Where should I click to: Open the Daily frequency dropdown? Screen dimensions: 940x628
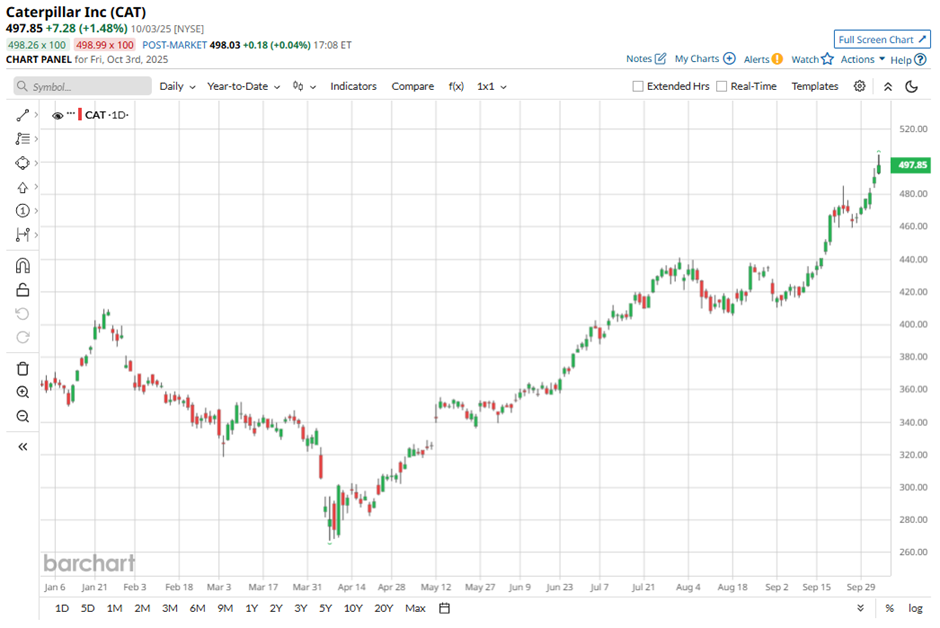[x=177, y=86]
